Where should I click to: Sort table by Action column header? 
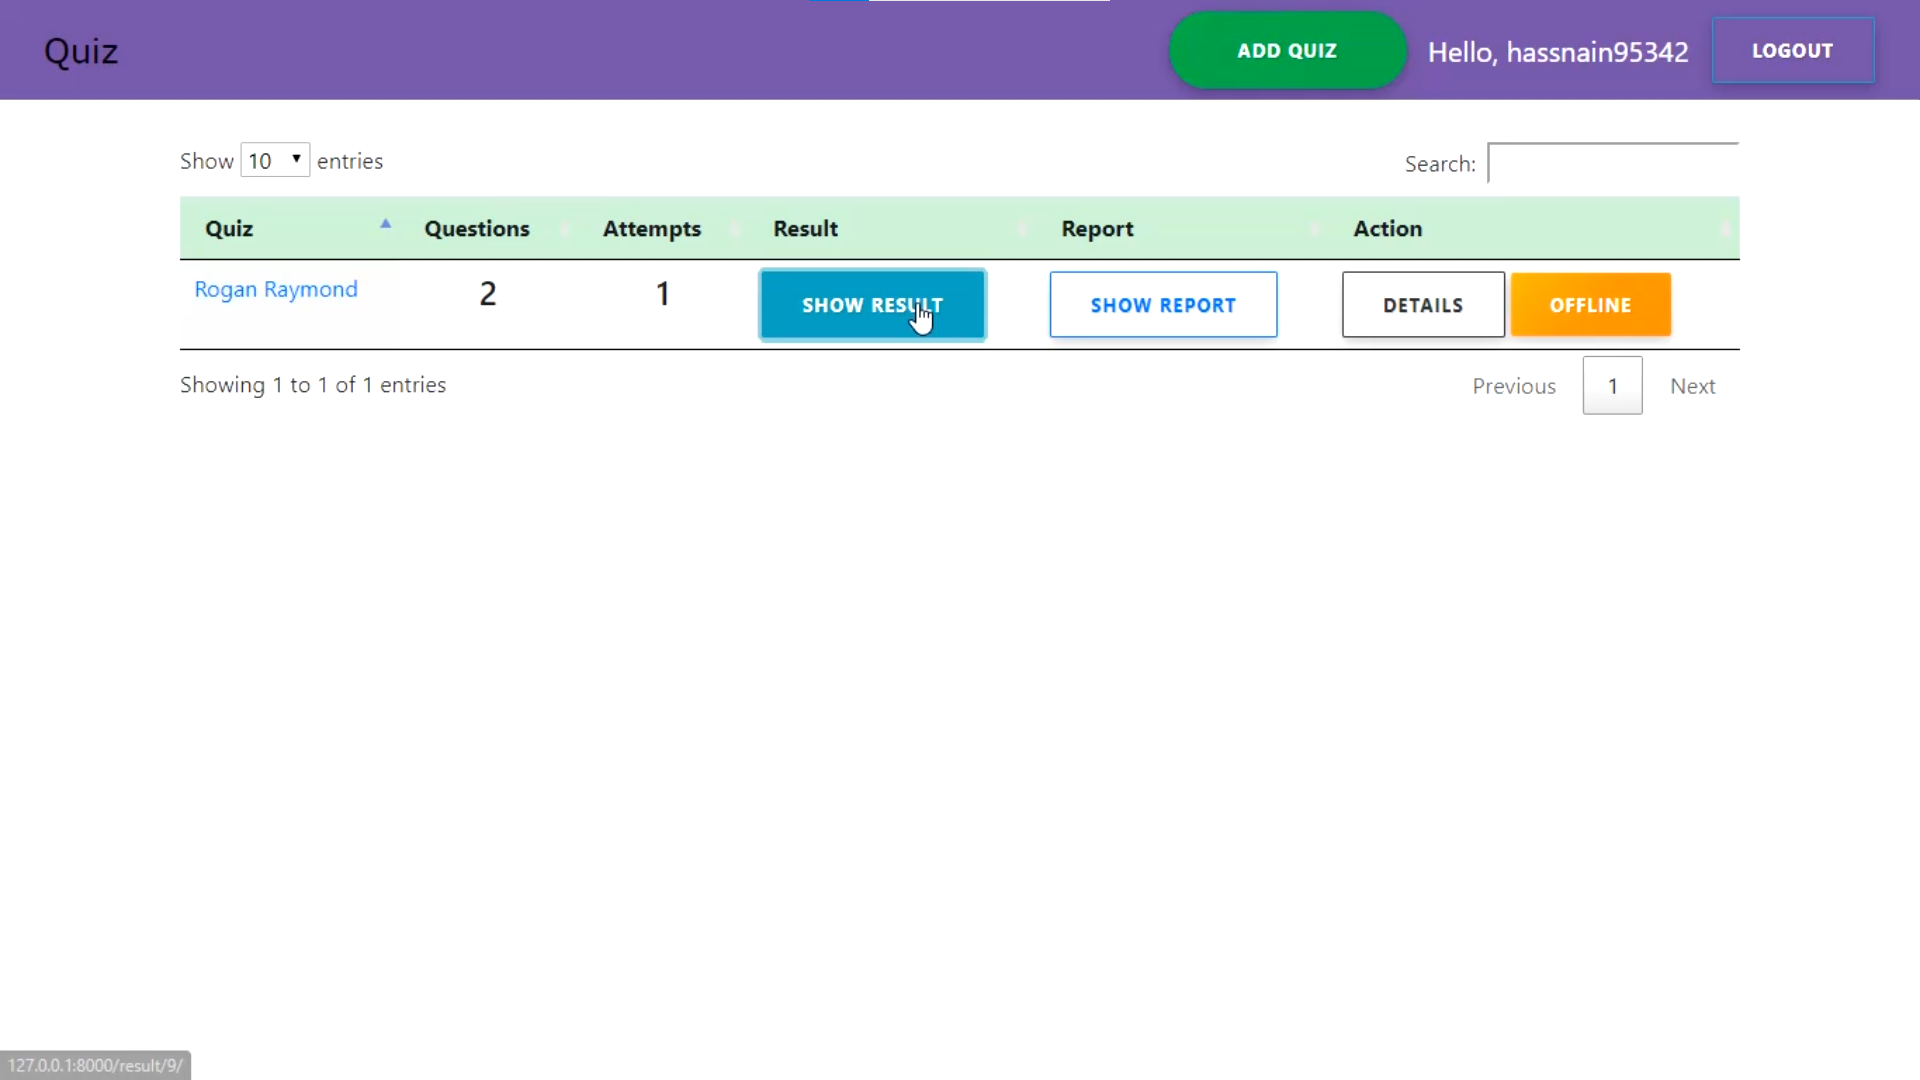[1388, 229]
